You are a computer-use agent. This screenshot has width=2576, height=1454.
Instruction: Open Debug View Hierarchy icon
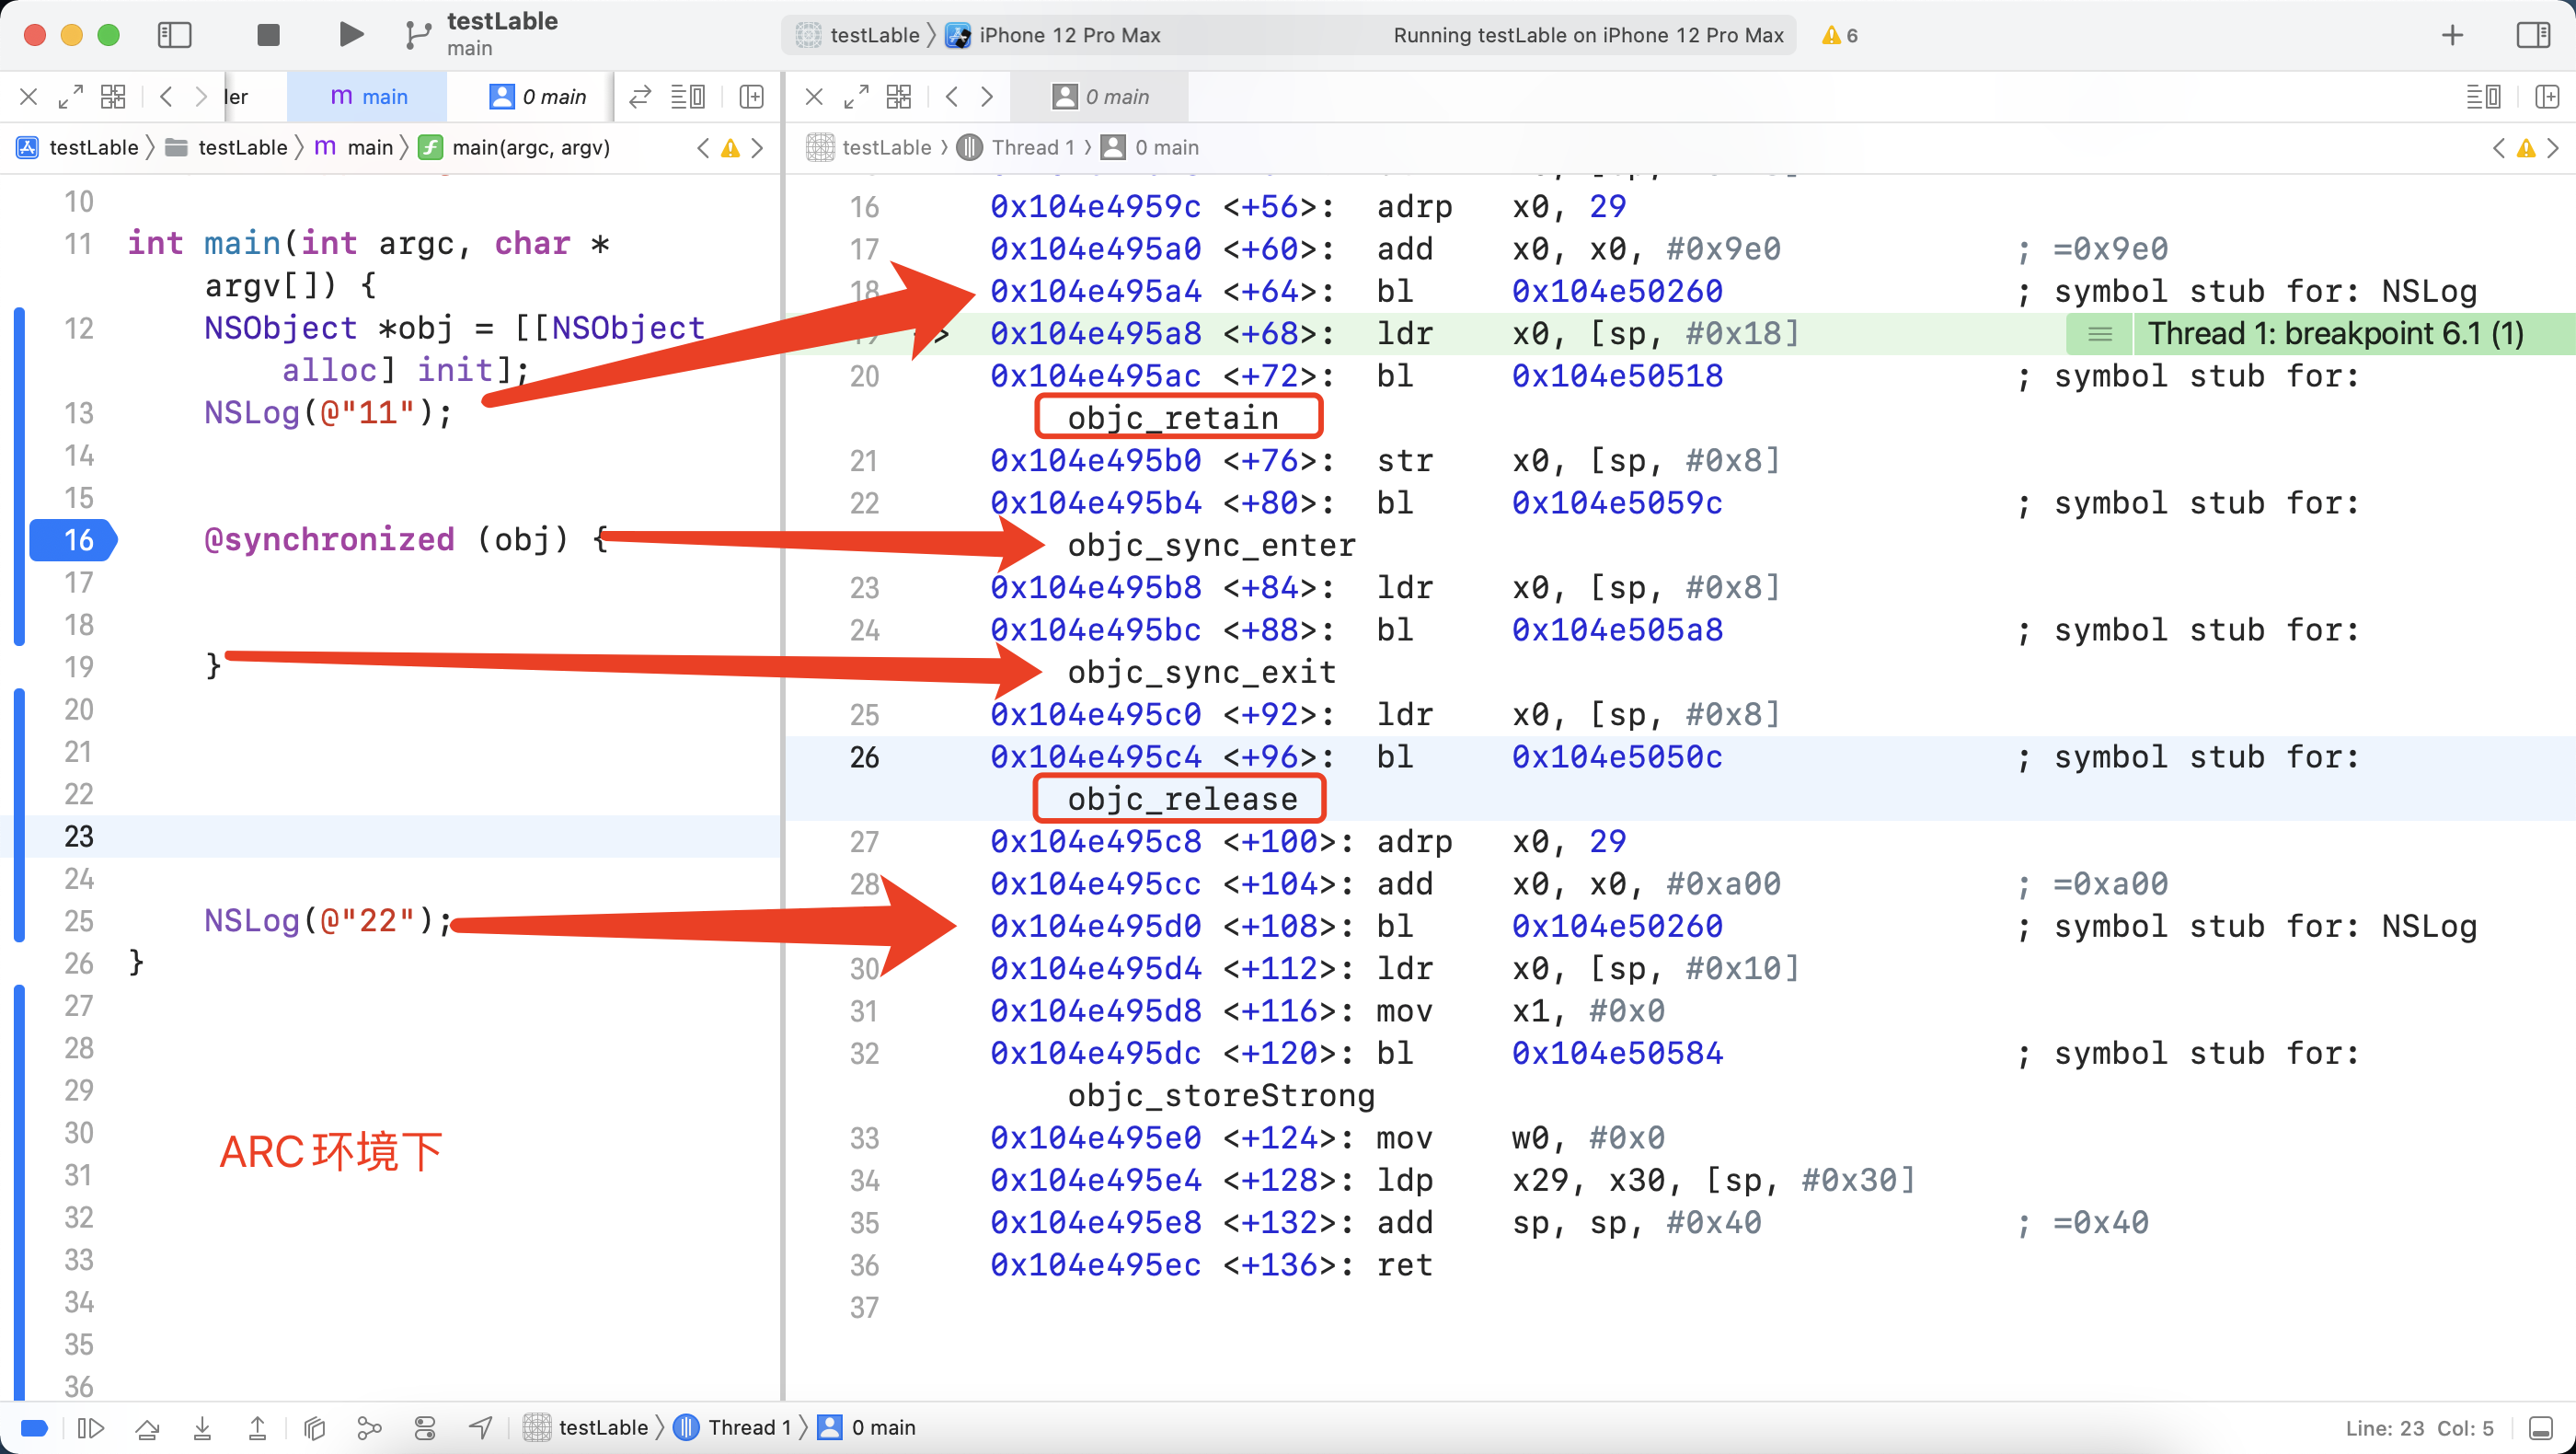pos(315,1427)
